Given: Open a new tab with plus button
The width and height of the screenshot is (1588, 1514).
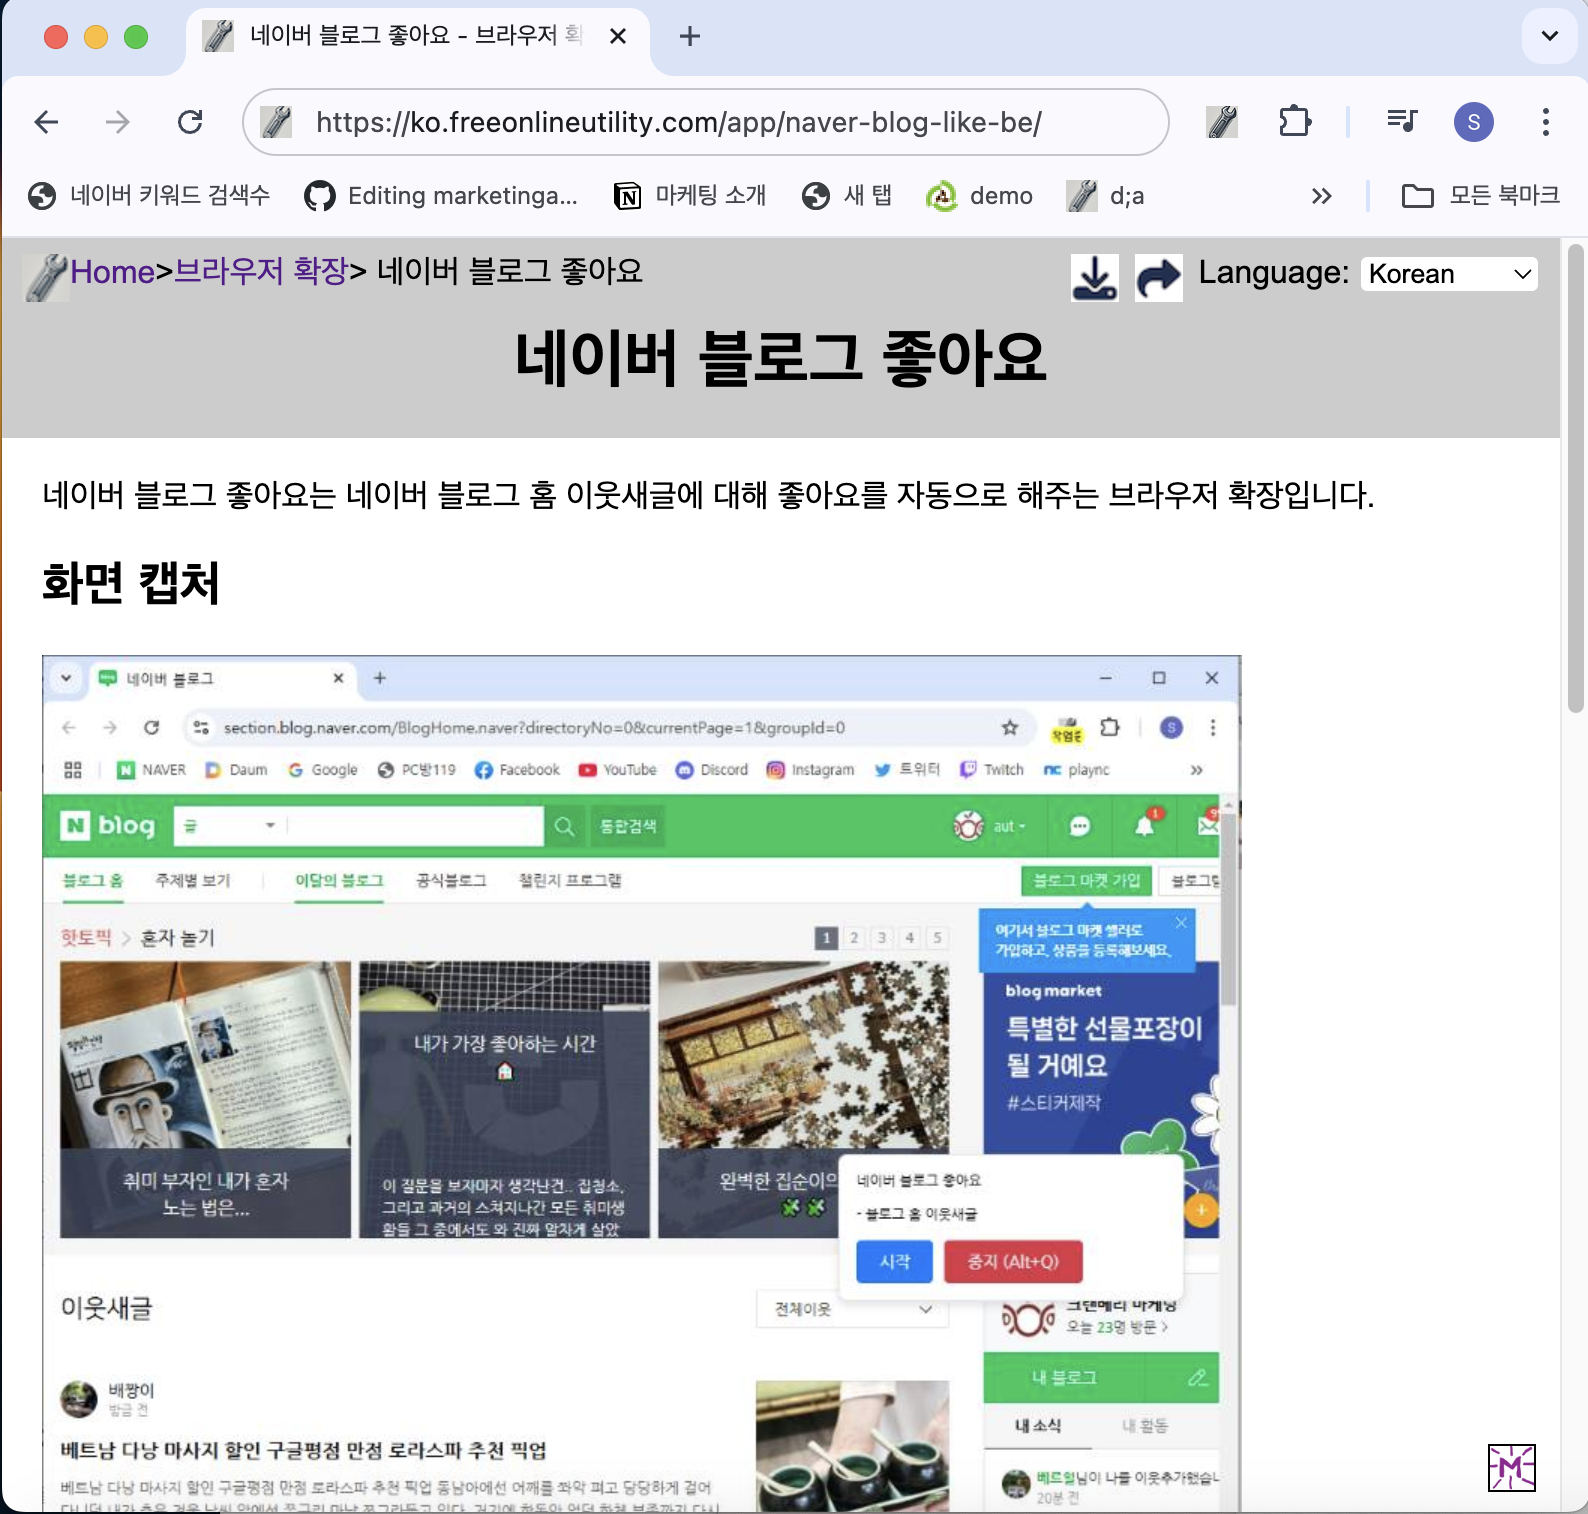Looking at the screenshot, I should click(x=689, y=36).
